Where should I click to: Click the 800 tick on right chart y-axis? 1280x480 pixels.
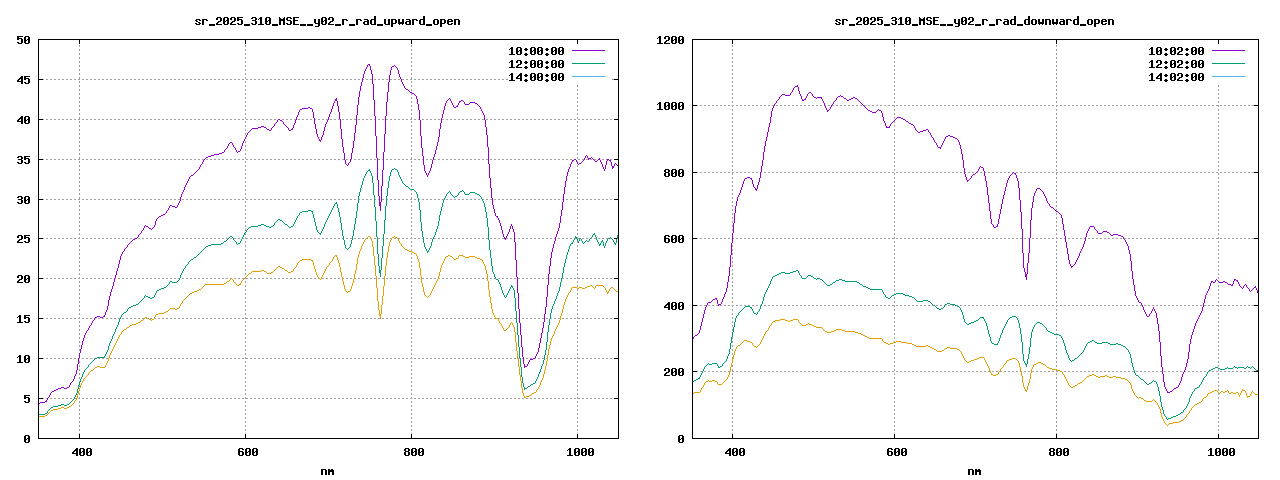tap(673, 173)
